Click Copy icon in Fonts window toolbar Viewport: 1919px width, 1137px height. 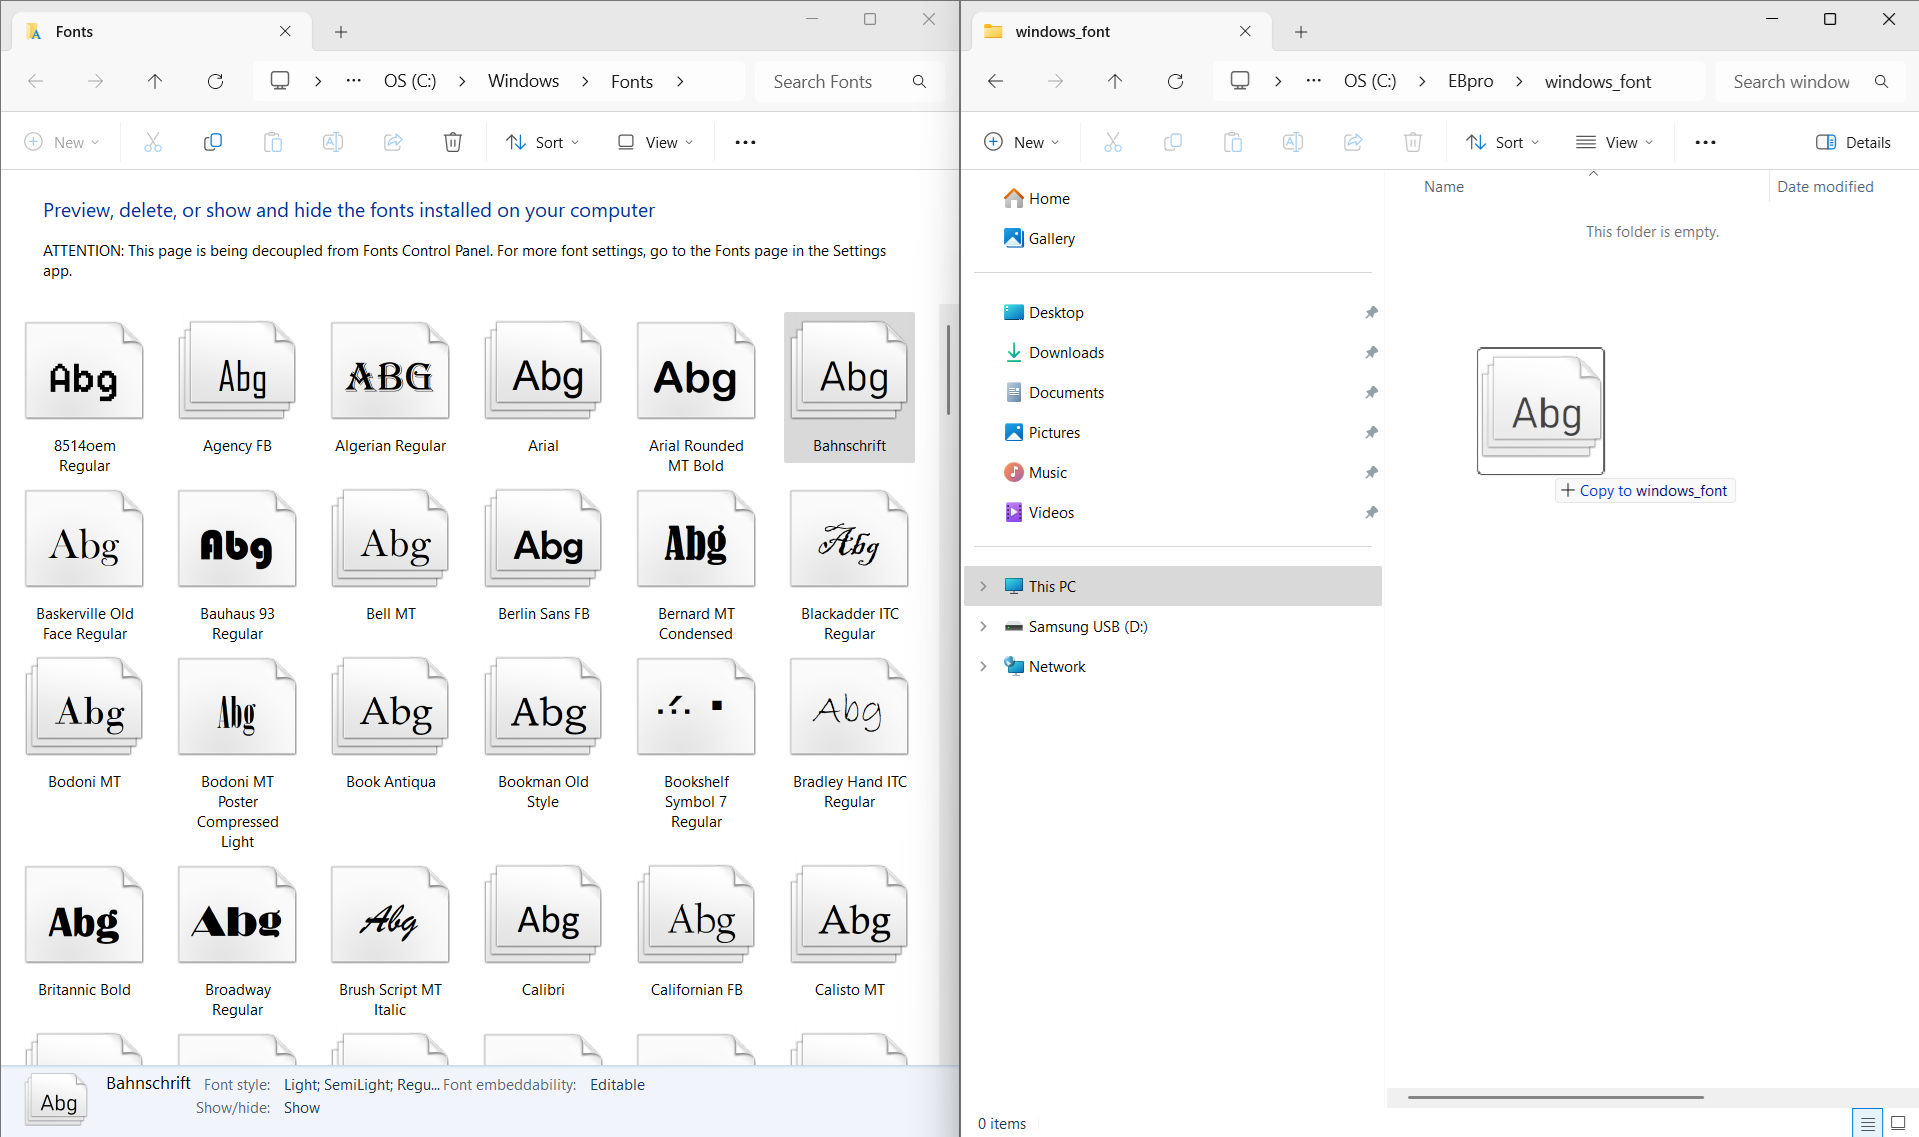(213, 142)
